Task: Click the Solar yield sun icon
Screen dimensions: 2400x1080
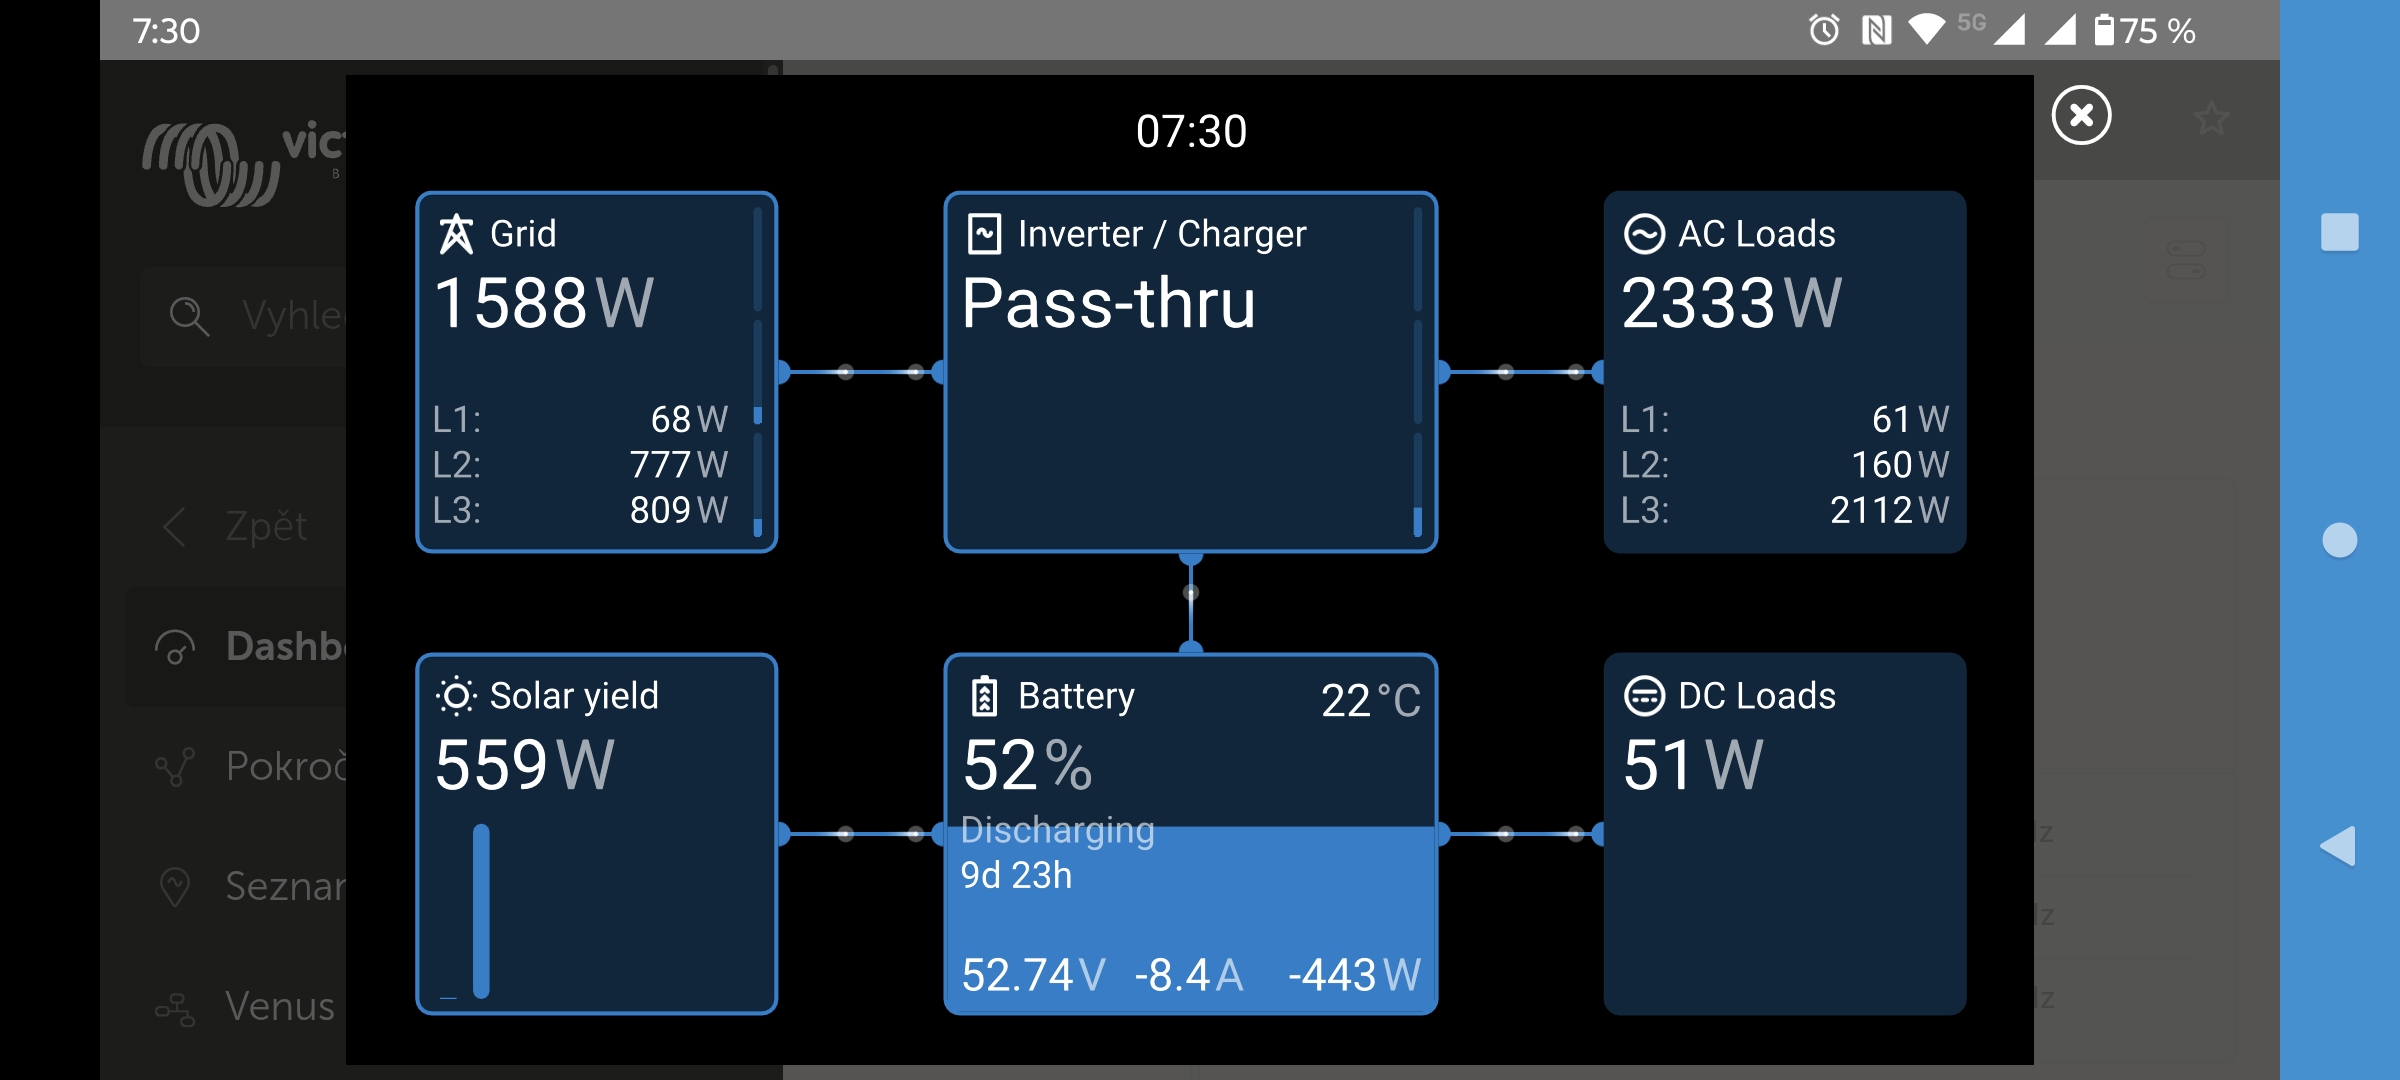Action: [x=456, y=696]
